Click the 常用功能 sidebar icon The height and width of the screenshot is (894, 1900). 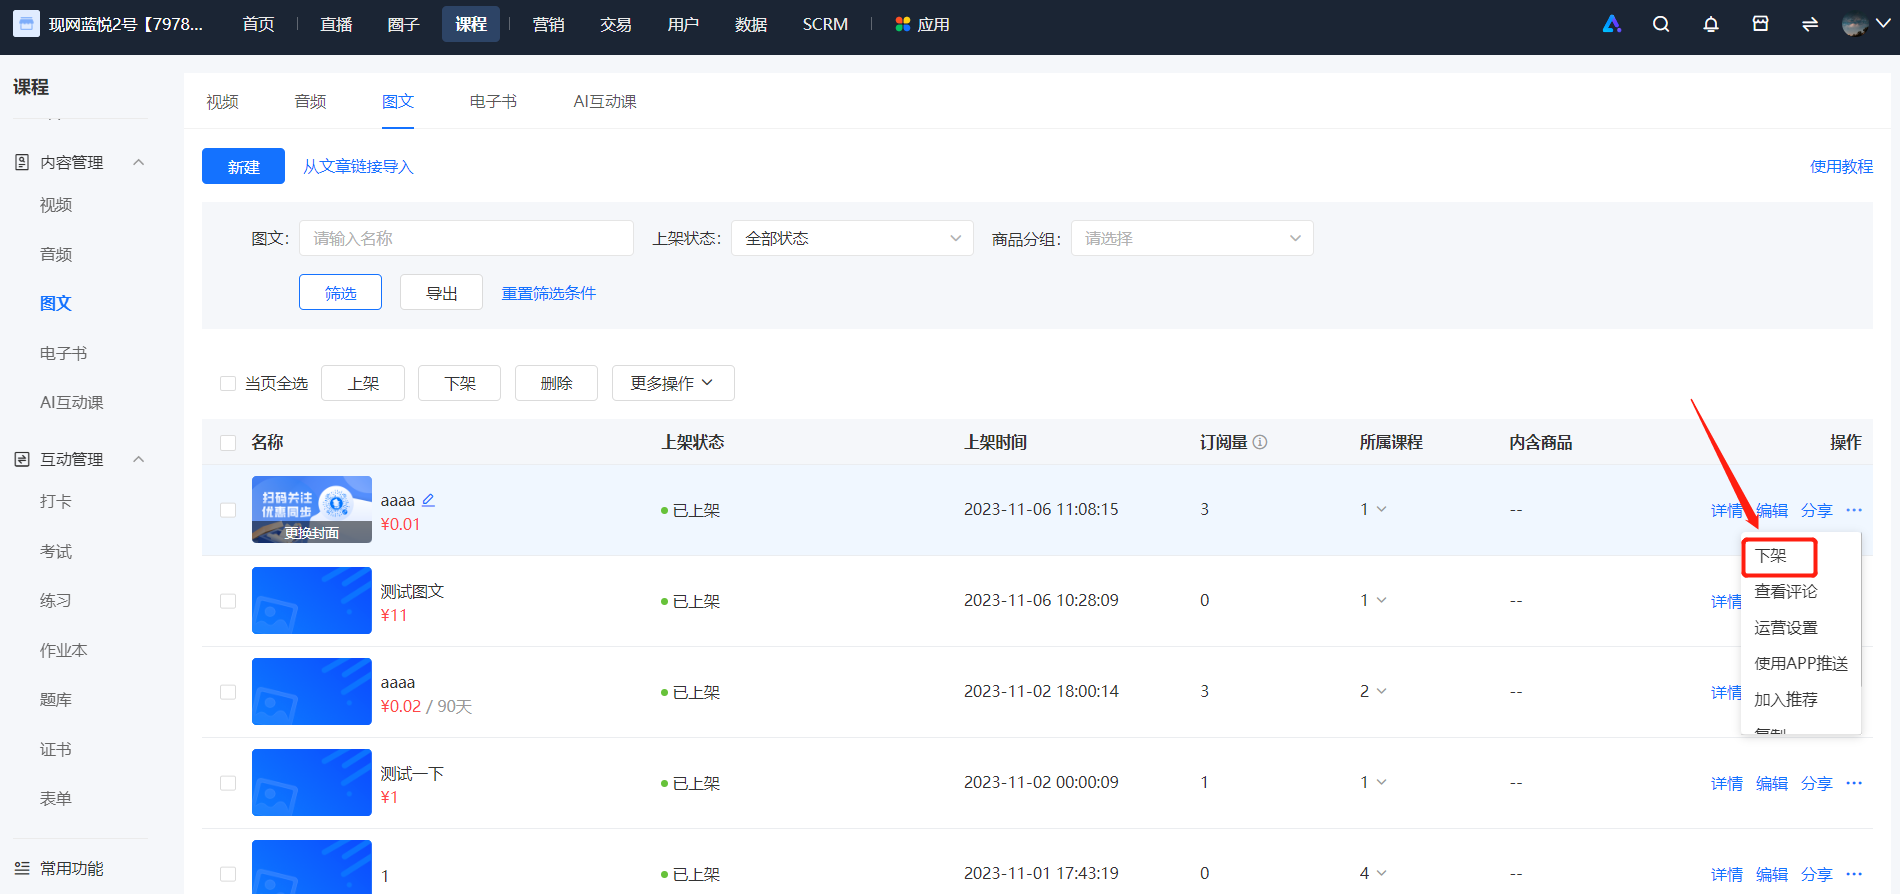pyautogui.click(x=22, y=868)
